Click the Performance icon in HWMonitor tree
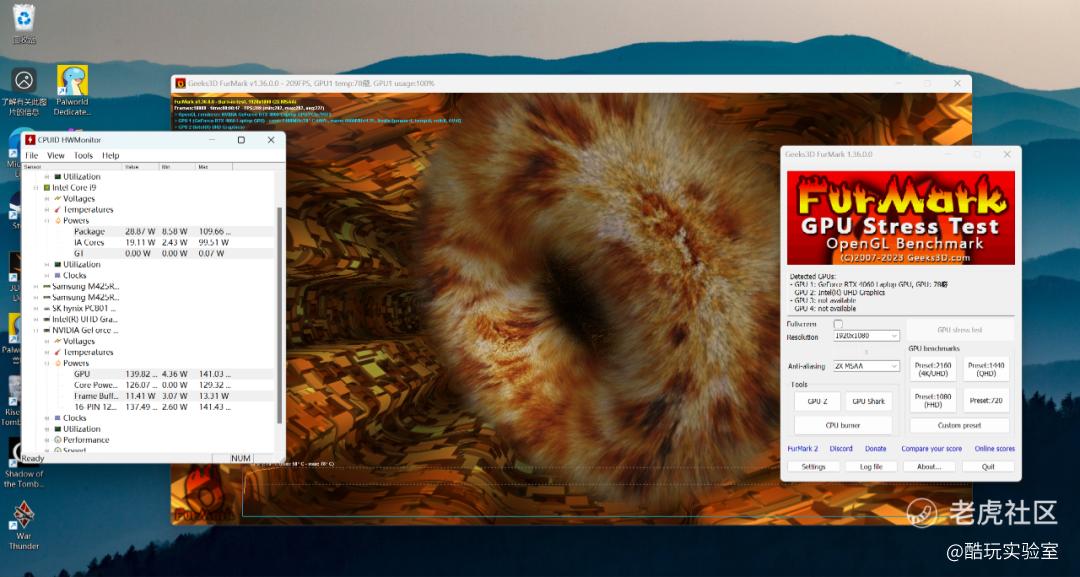This screenshot has height=577, width=1080. coord(58,440)
